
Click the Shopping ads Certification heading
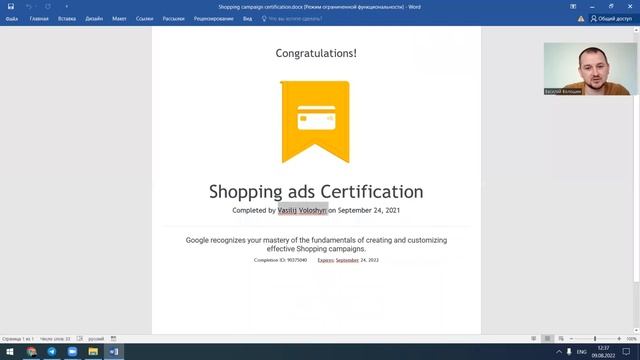coord(316,192)
